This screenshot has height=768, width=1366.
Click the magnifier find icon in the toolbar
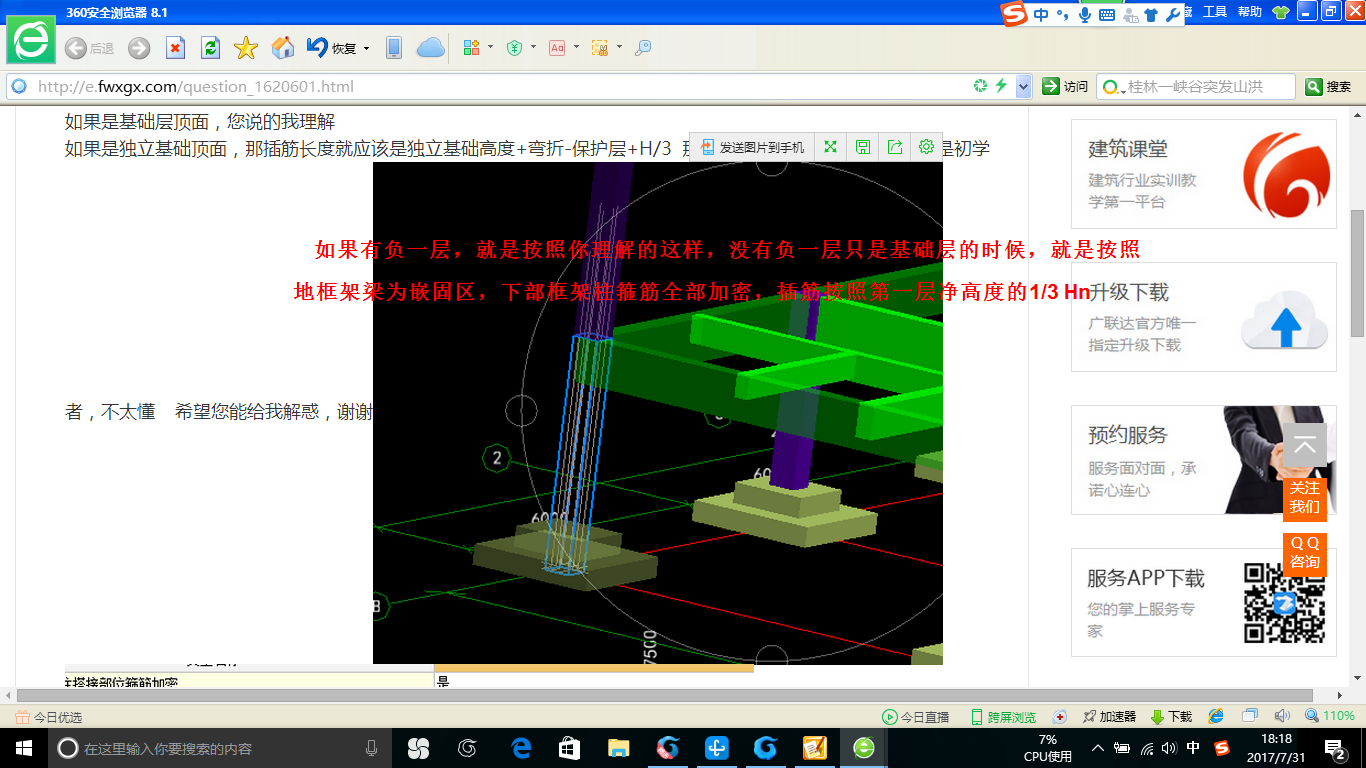pos(643,47)
